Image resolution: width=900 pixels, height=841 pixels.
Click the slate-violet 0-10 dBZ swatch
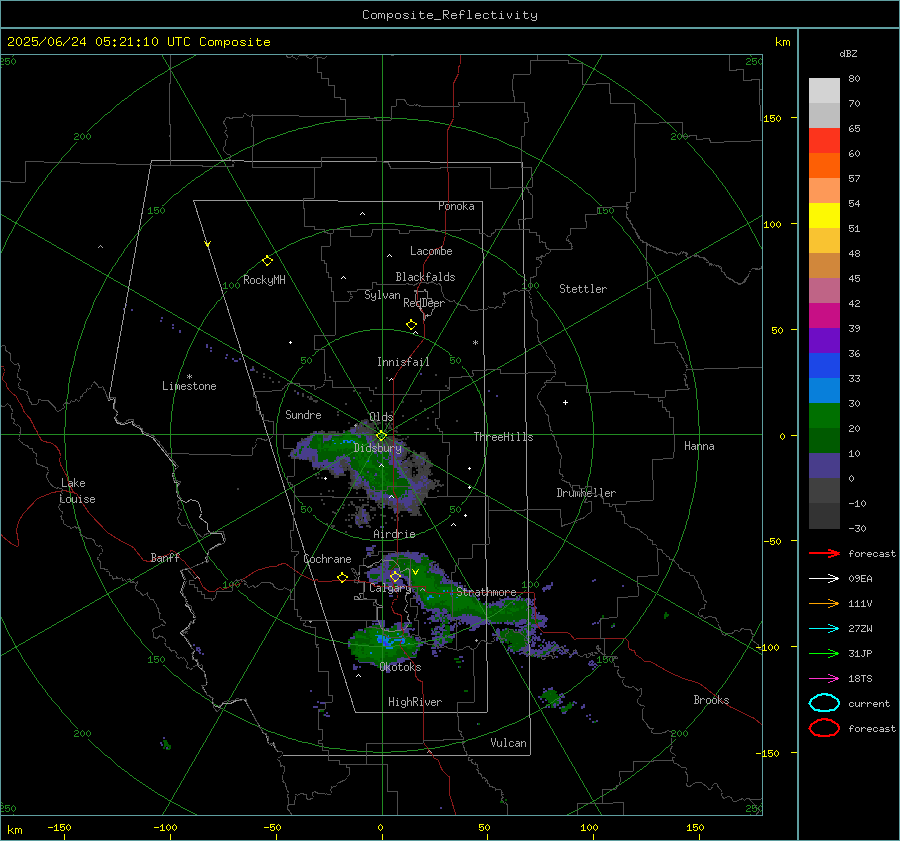click(824, 466)
